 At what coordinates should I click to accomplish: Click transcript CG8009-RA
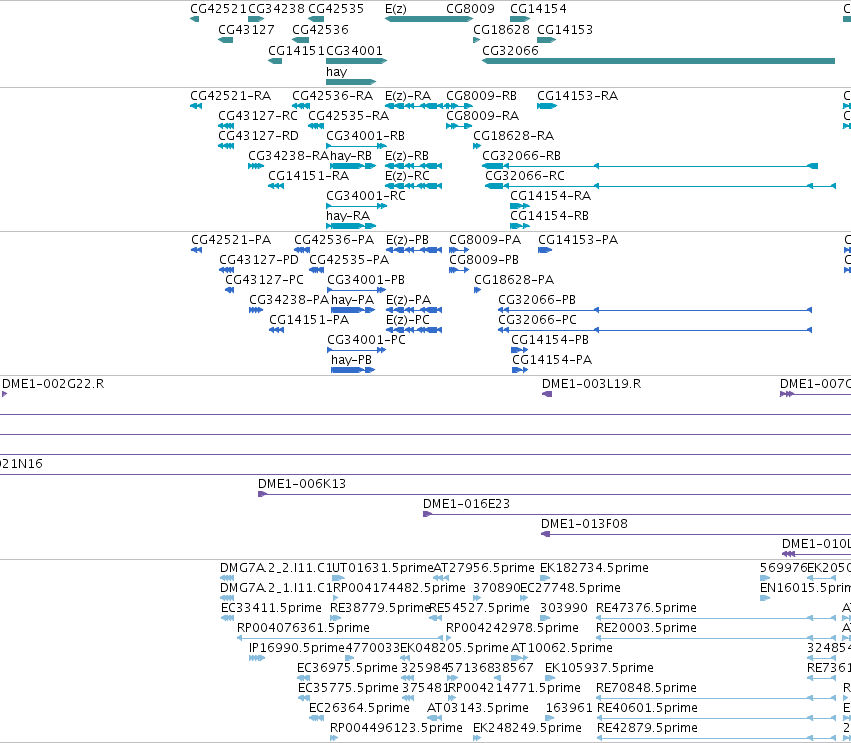point(482,116)
